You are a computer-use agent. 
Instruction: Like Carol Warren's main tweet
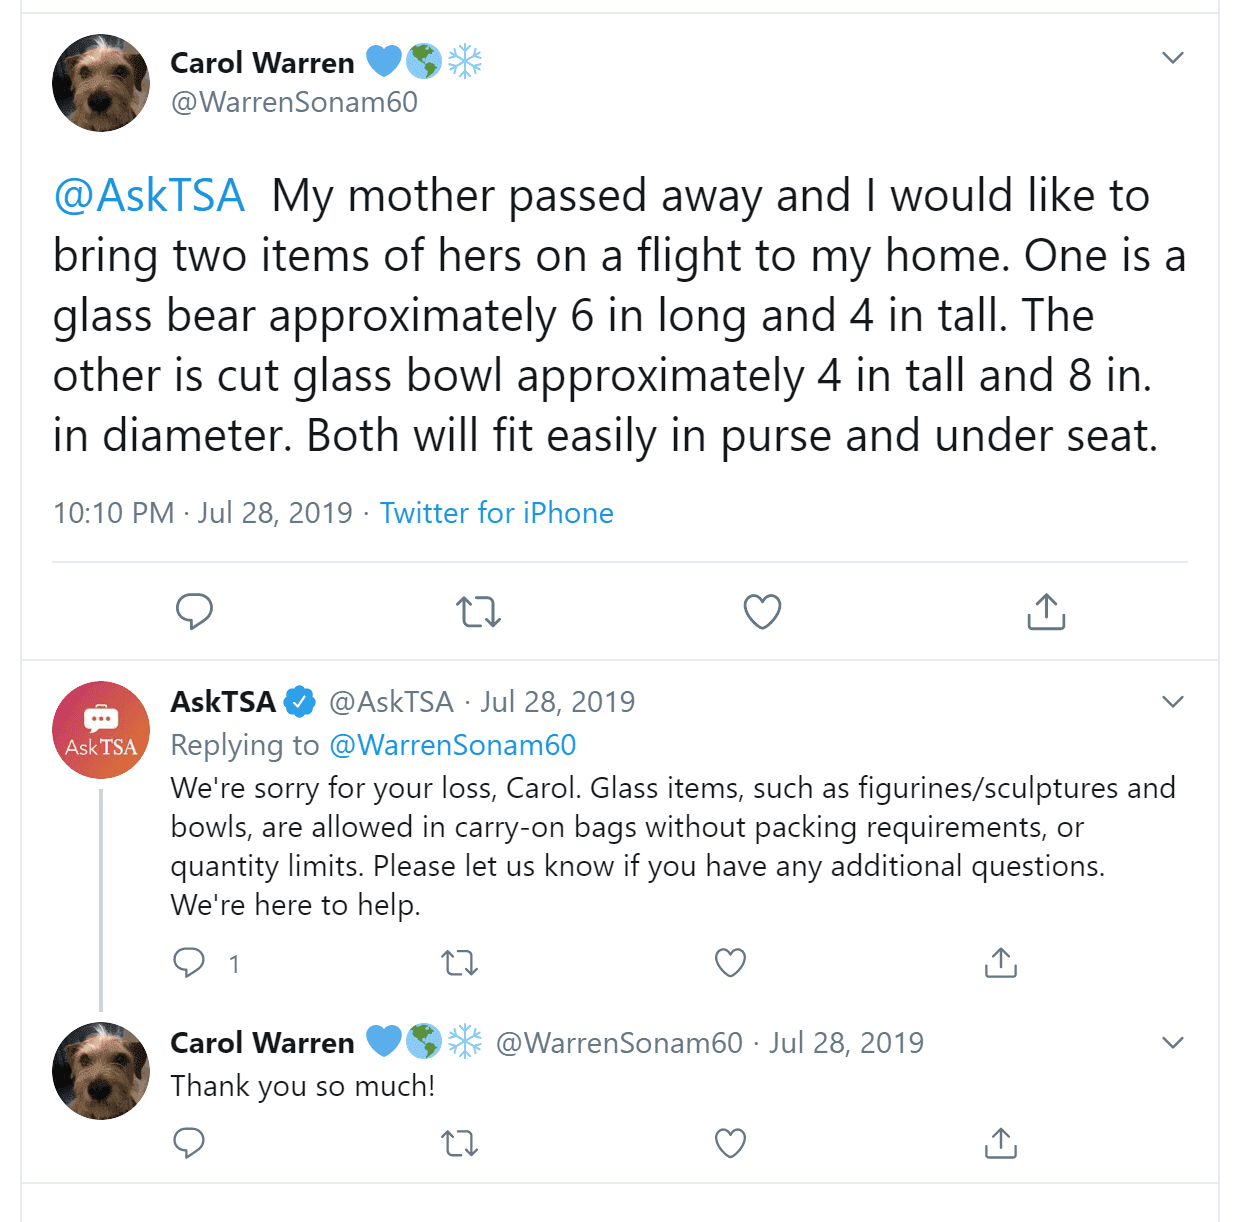coord(762,611)
